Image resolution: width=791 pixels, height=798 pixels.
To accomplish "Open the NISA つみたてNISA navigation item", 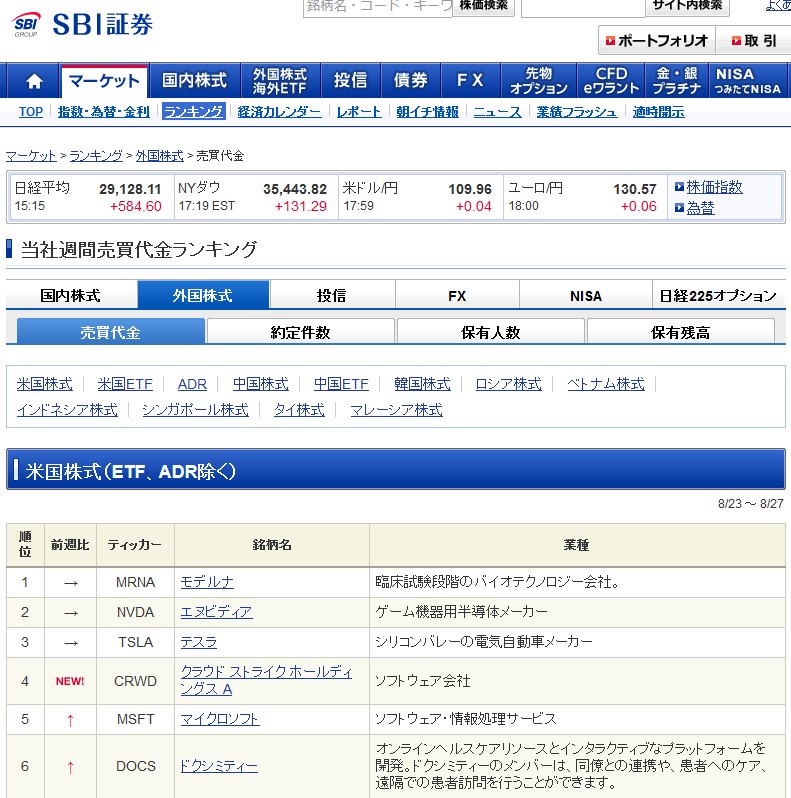I will click(x=747, y=80).
